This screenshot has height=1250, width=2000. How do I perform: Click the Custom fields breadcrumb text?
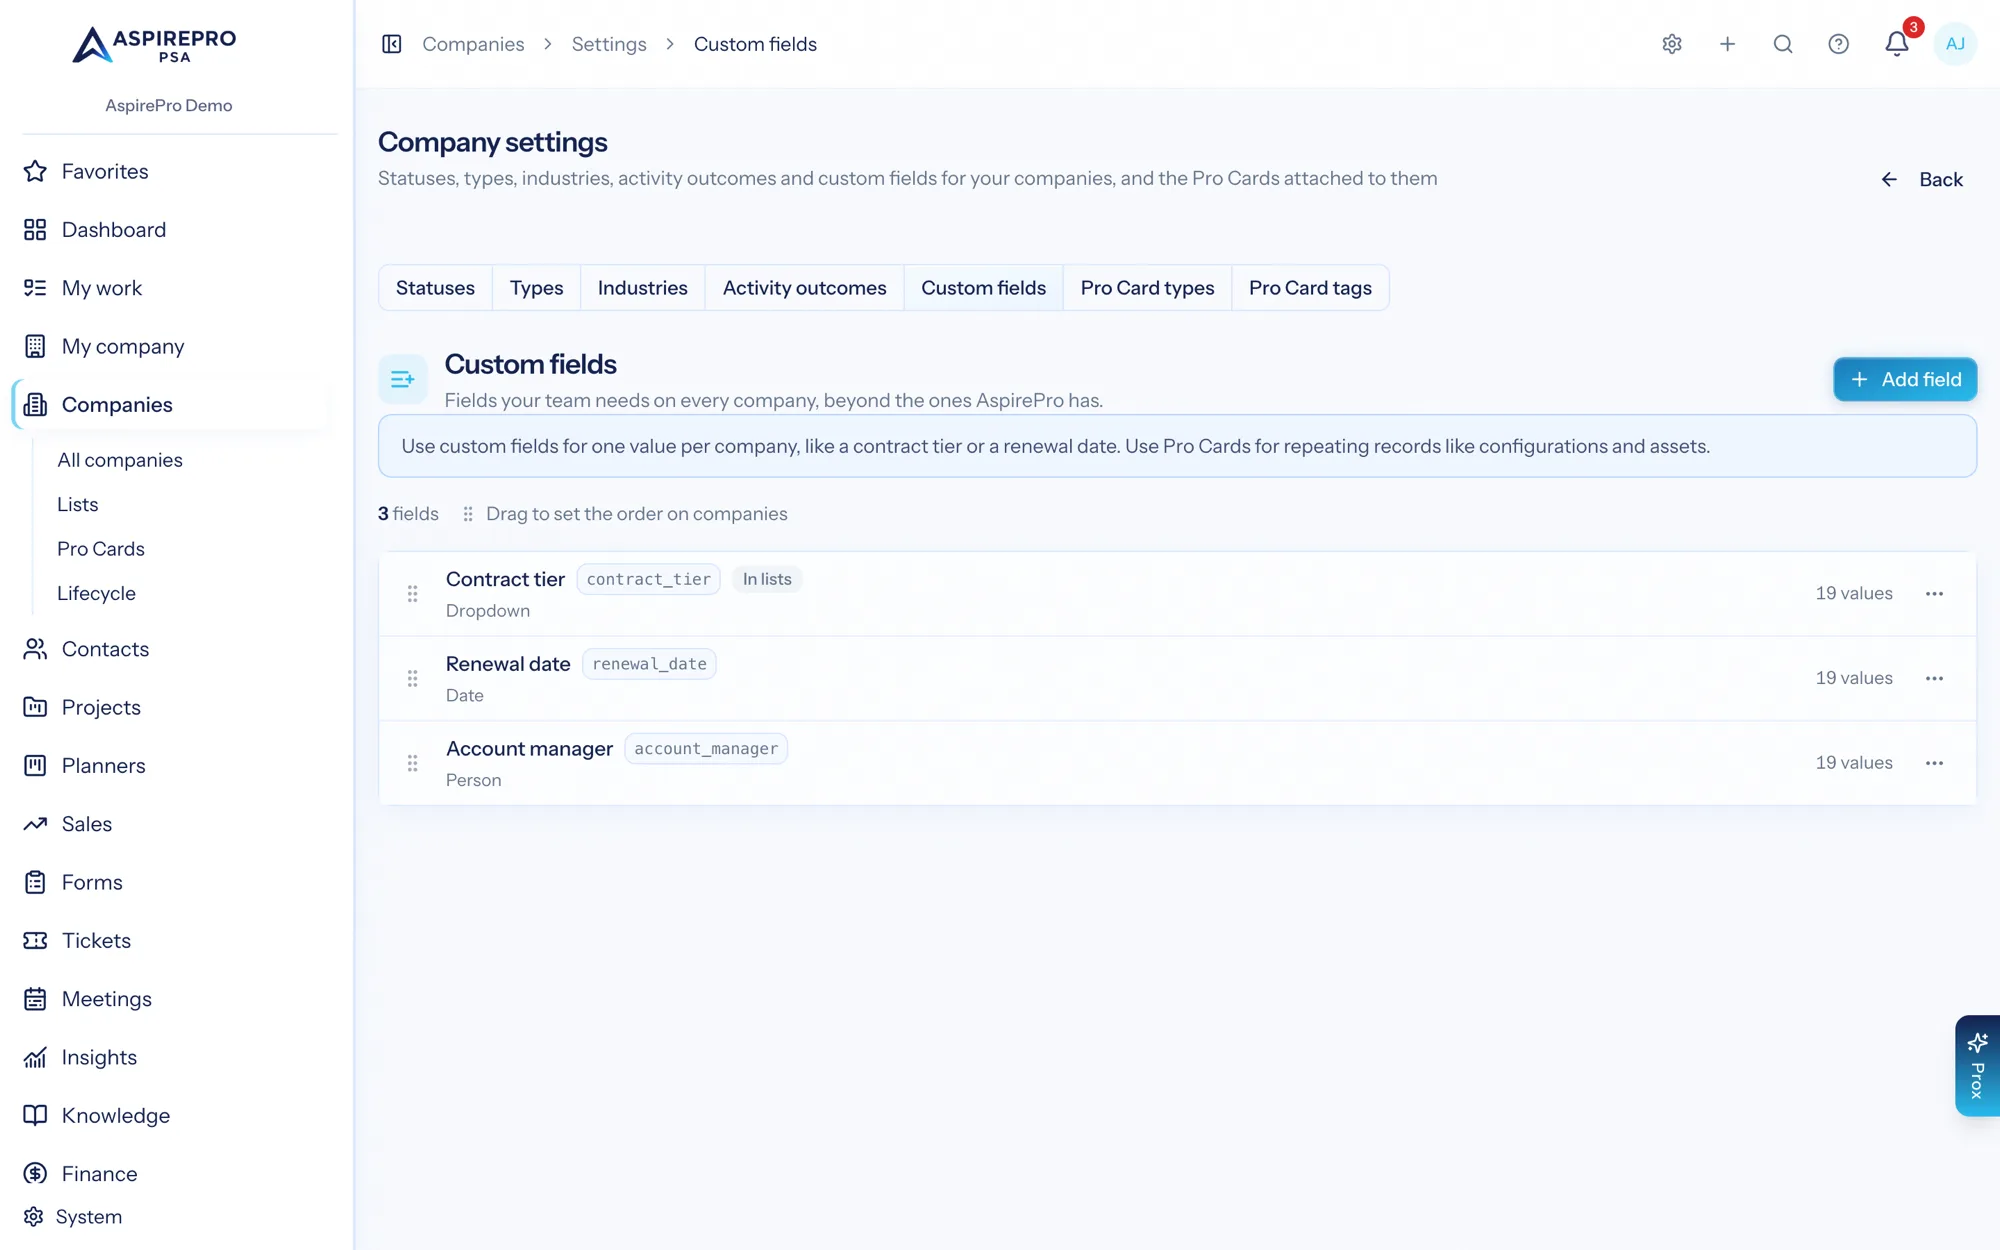point(755,44)
